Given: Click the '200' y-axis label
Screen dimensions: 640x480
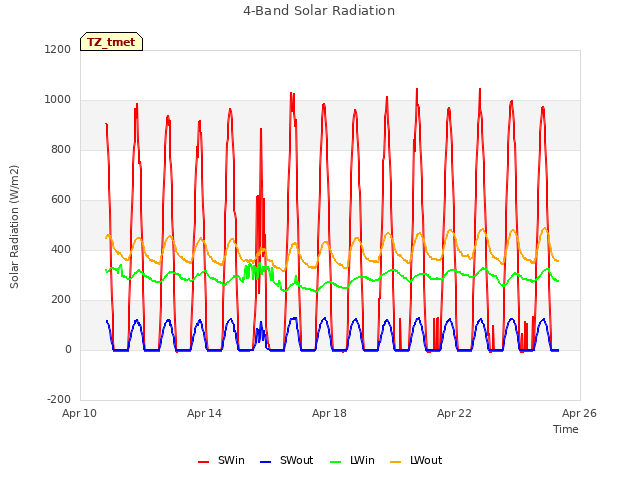Looking at the screenshot, I should (61, 300).
